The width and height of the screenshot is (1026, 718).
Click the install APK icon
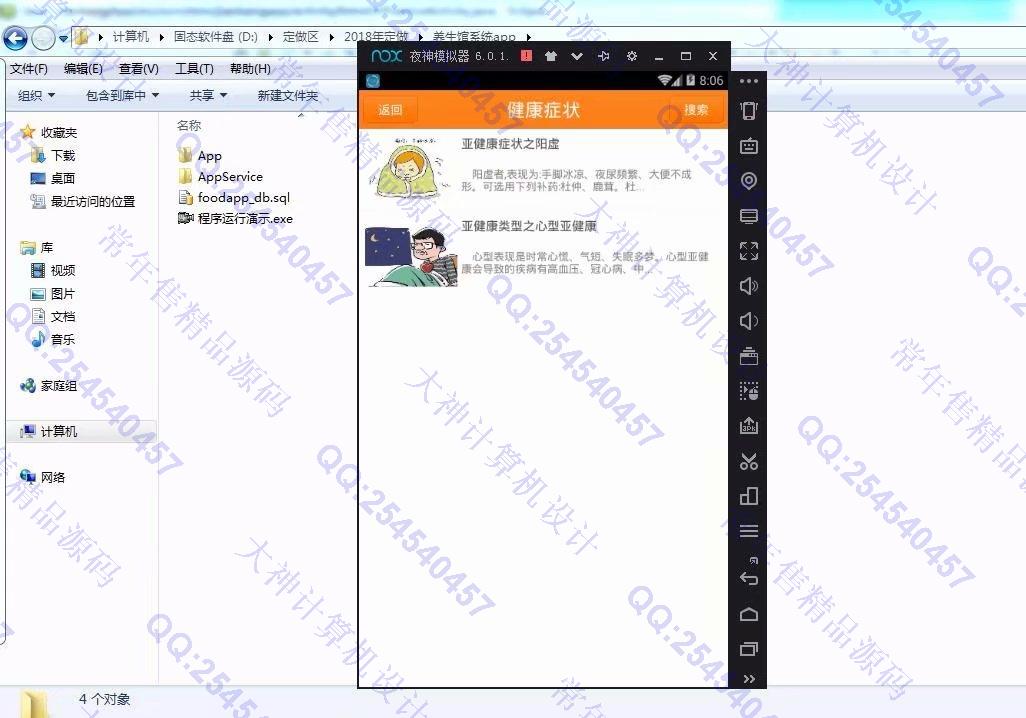pos(748,426)
